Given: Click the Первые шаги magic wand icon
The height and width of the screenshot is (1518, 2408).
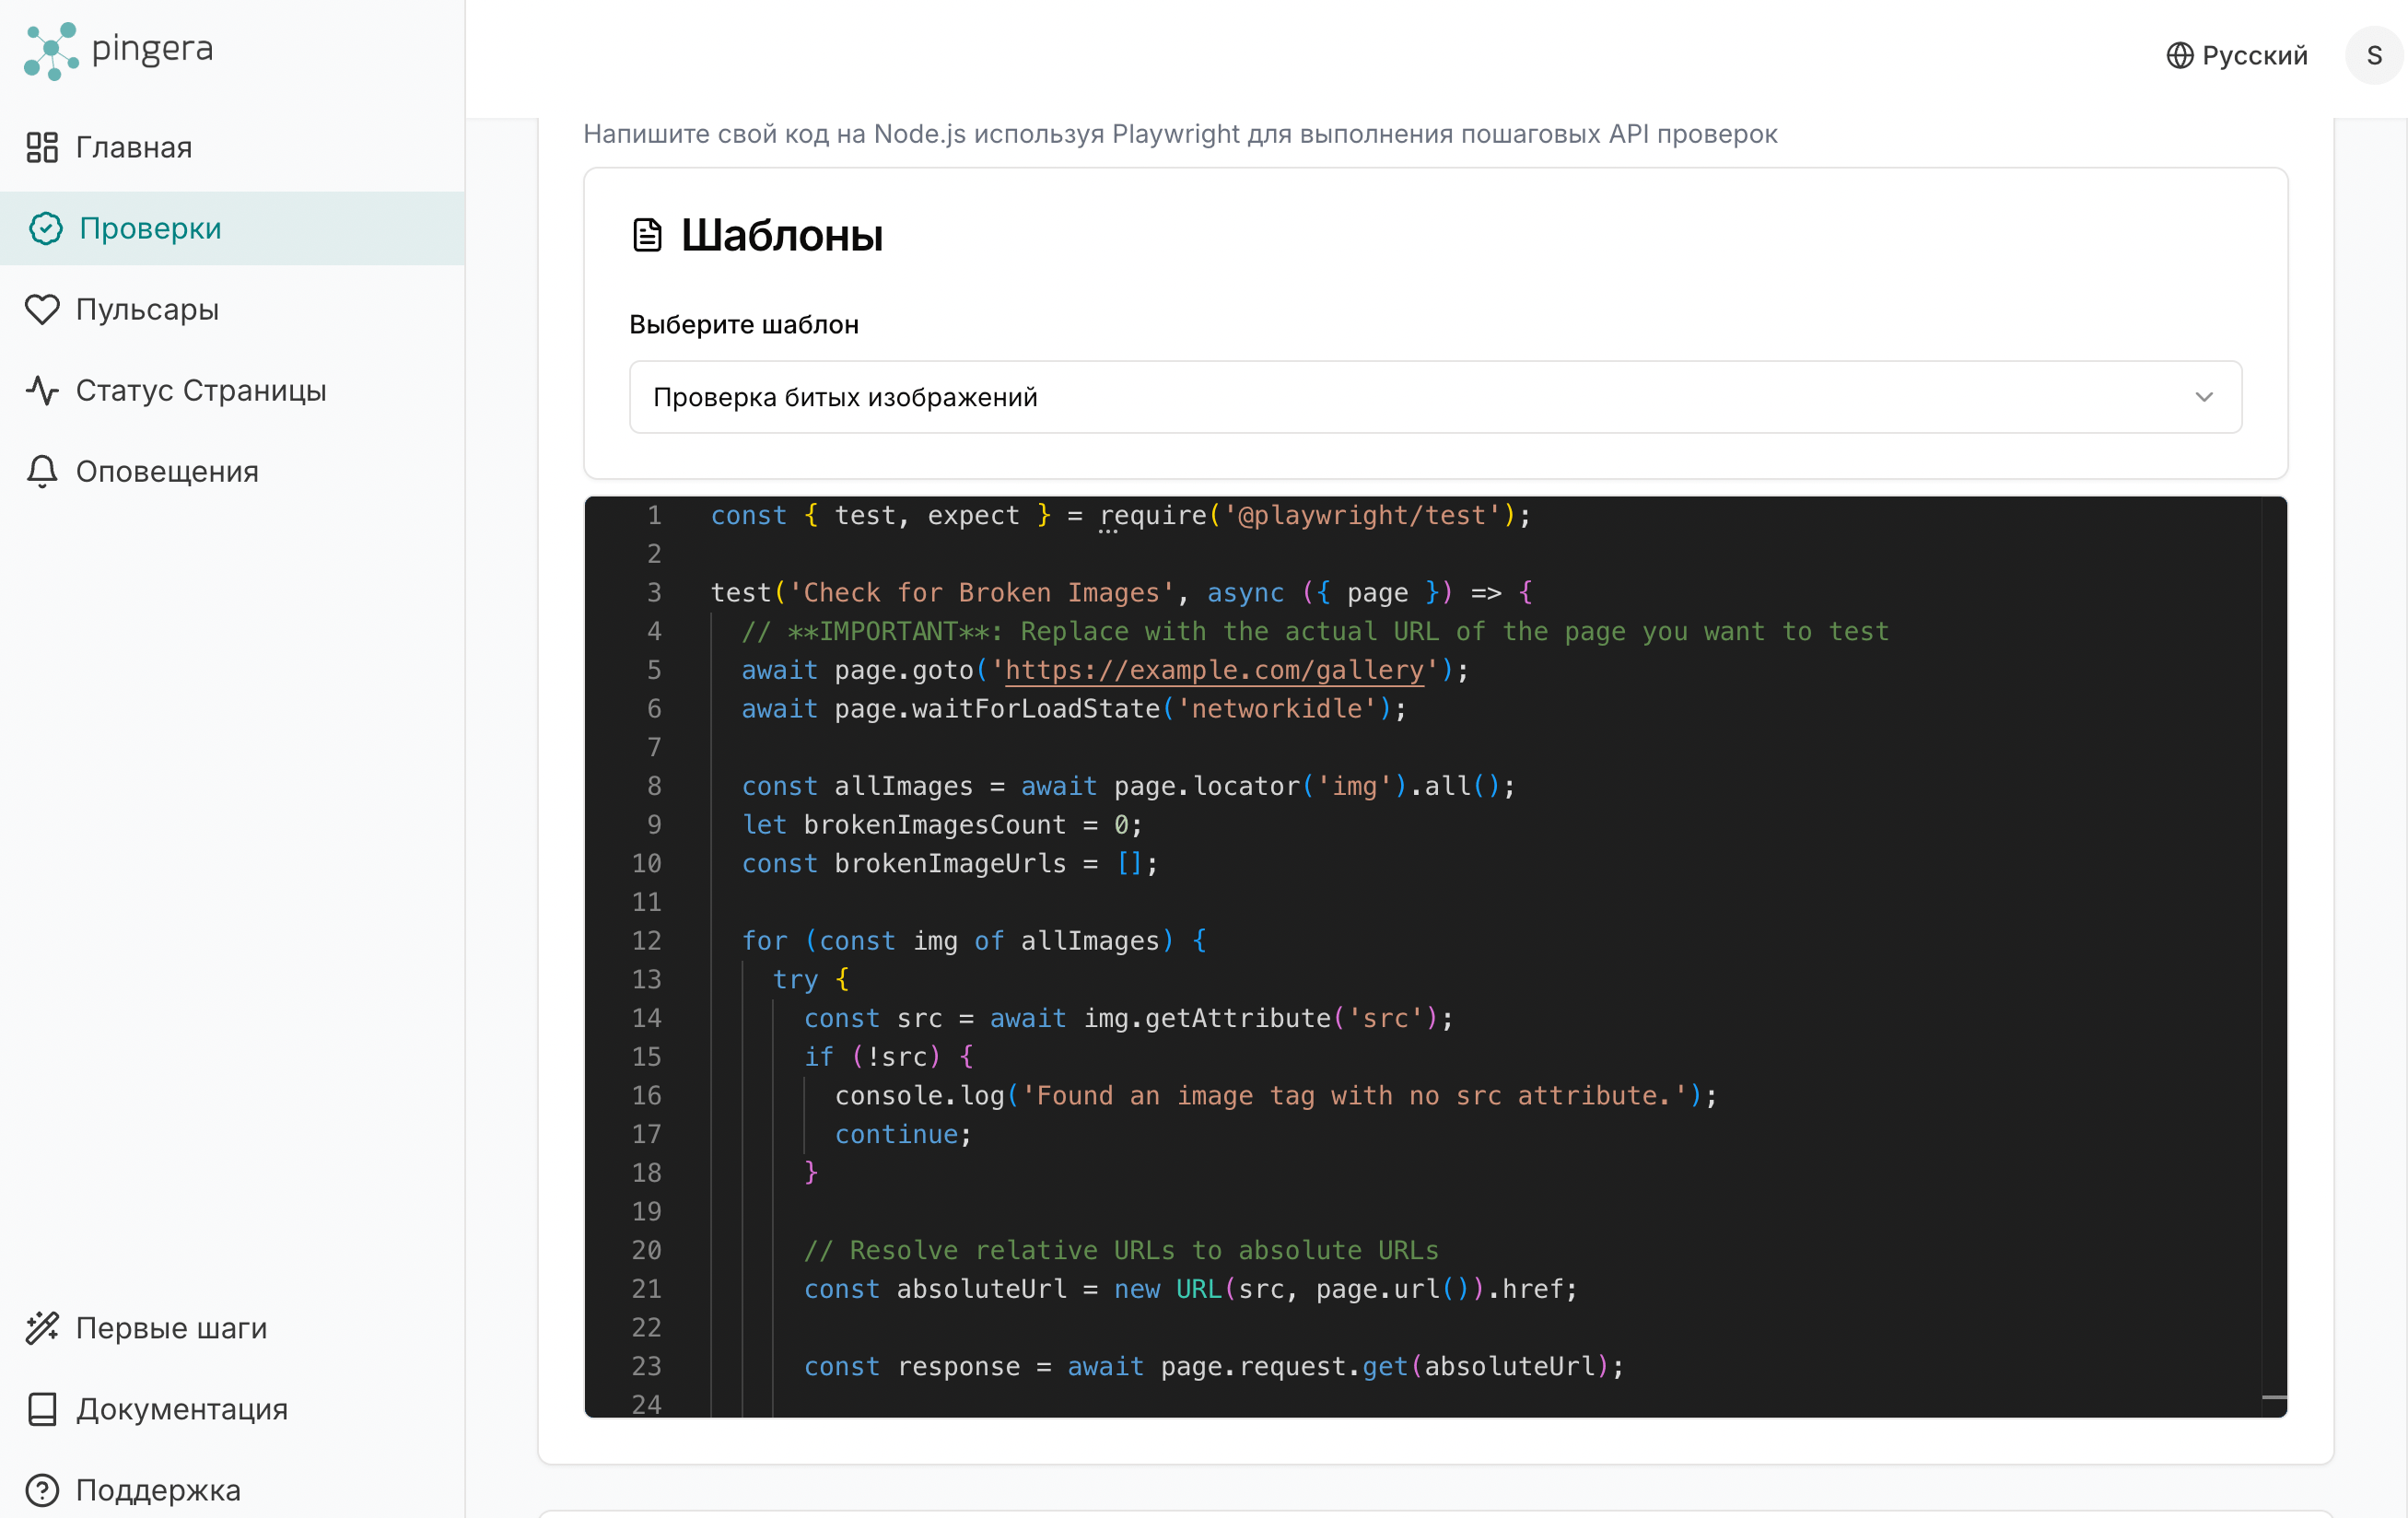Looking at the screenshot, I should click(42, 1327).
